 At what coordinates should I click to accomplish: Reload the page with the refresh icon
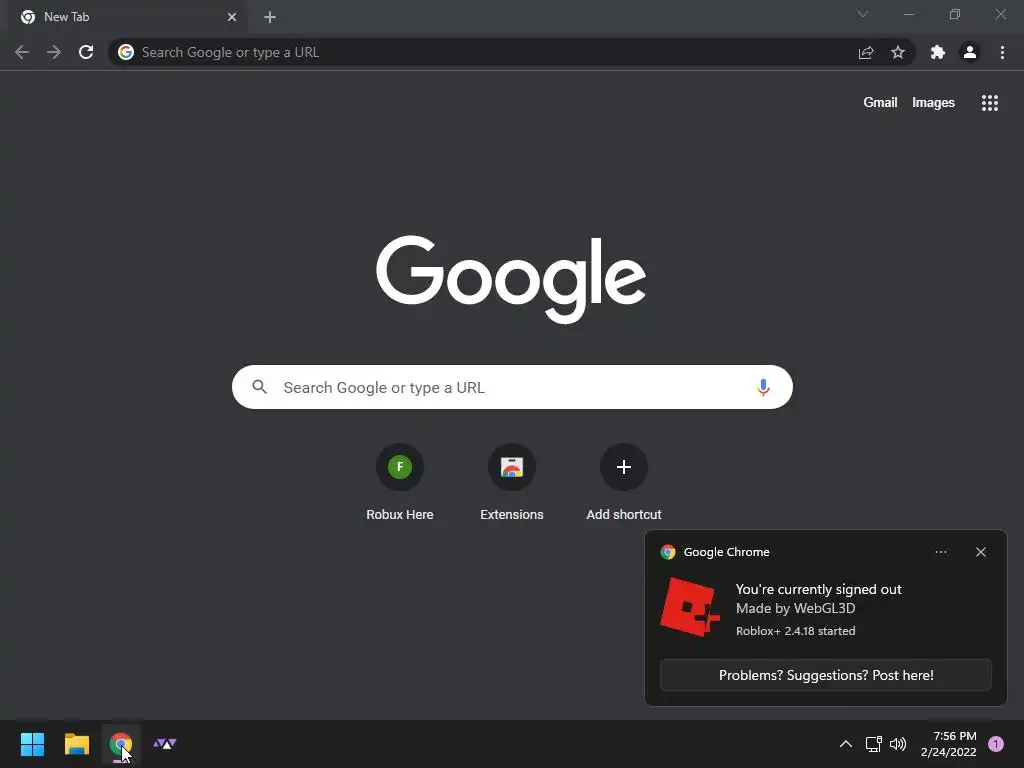point(86,52)
